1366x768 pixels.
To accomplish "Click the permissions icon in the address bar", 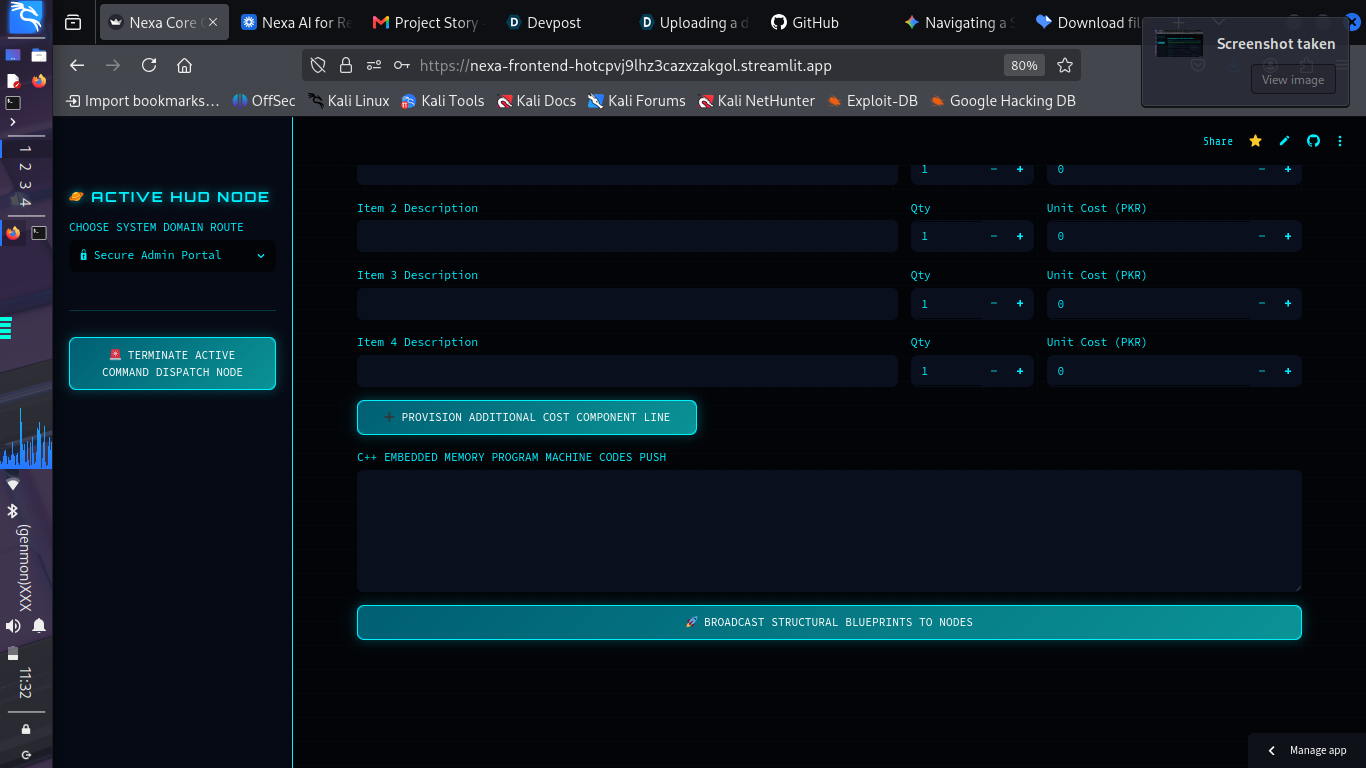I will [x=374, y=65].
